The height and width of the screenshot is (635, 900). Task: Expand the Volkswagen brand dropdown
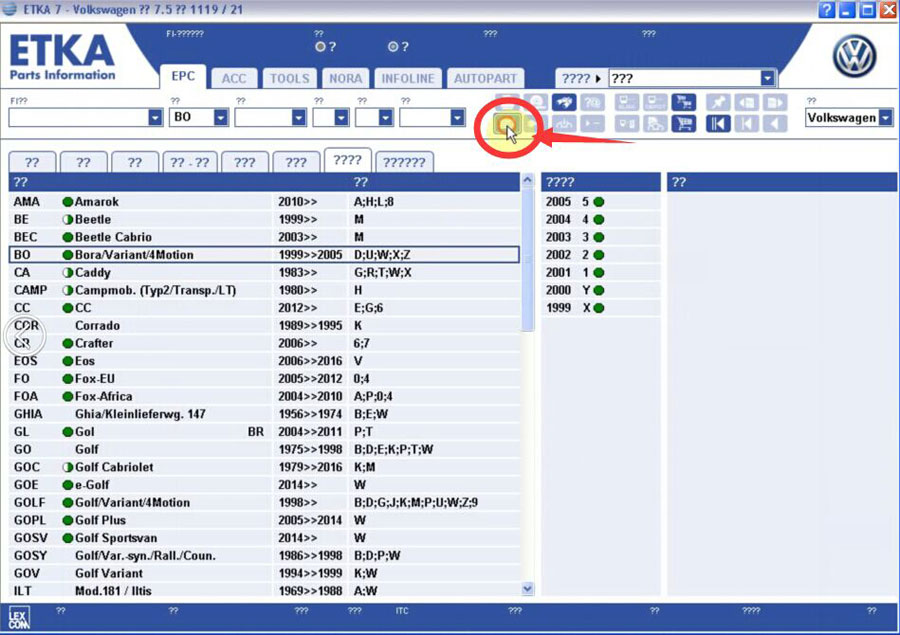(x=886, y=118)
